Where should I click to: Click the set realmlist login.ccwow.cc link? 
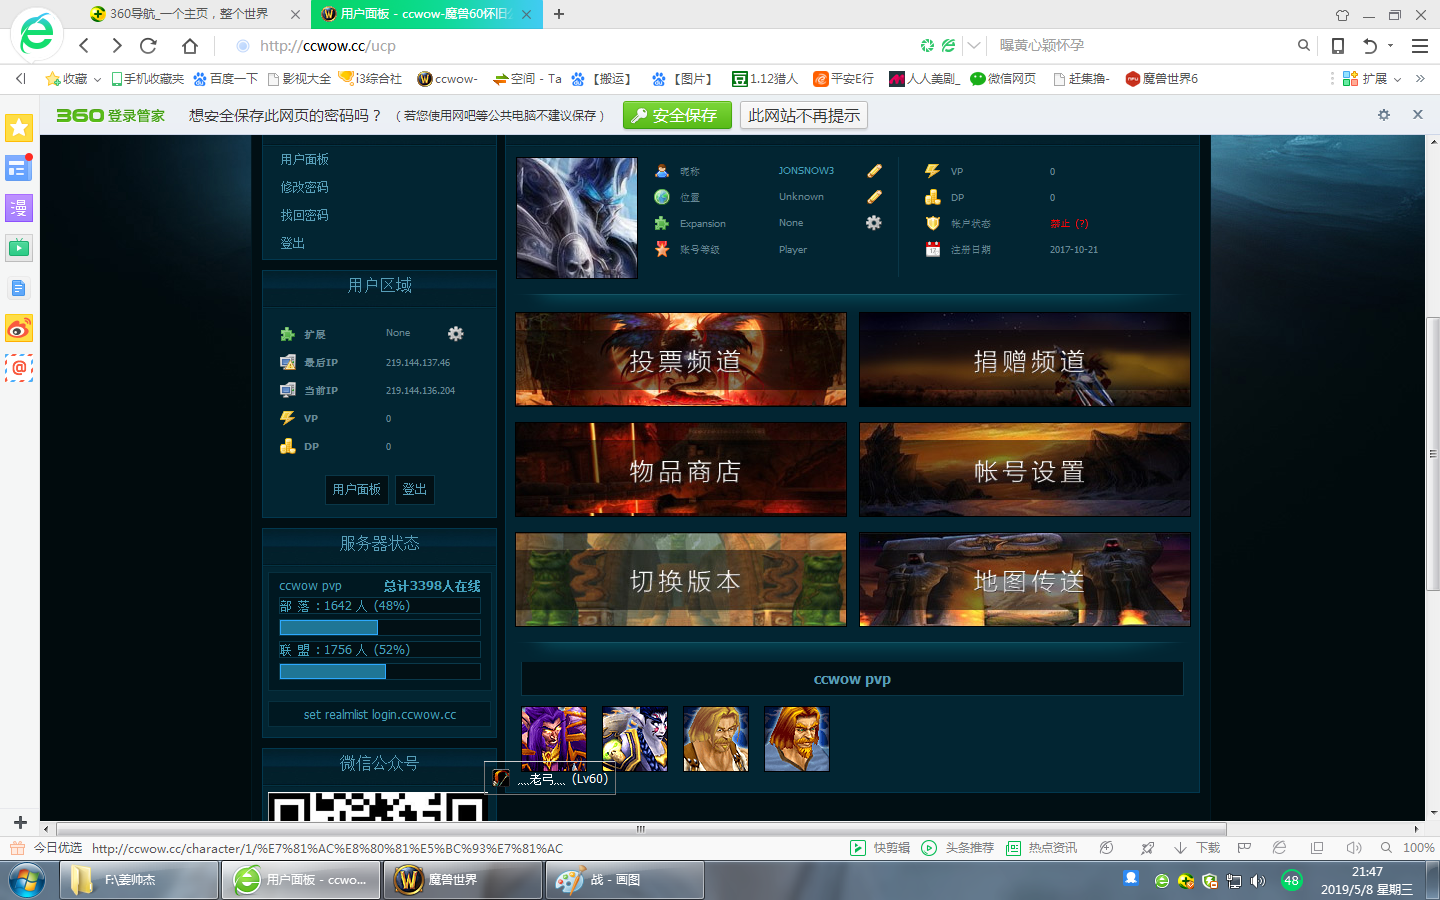[379, 714]
